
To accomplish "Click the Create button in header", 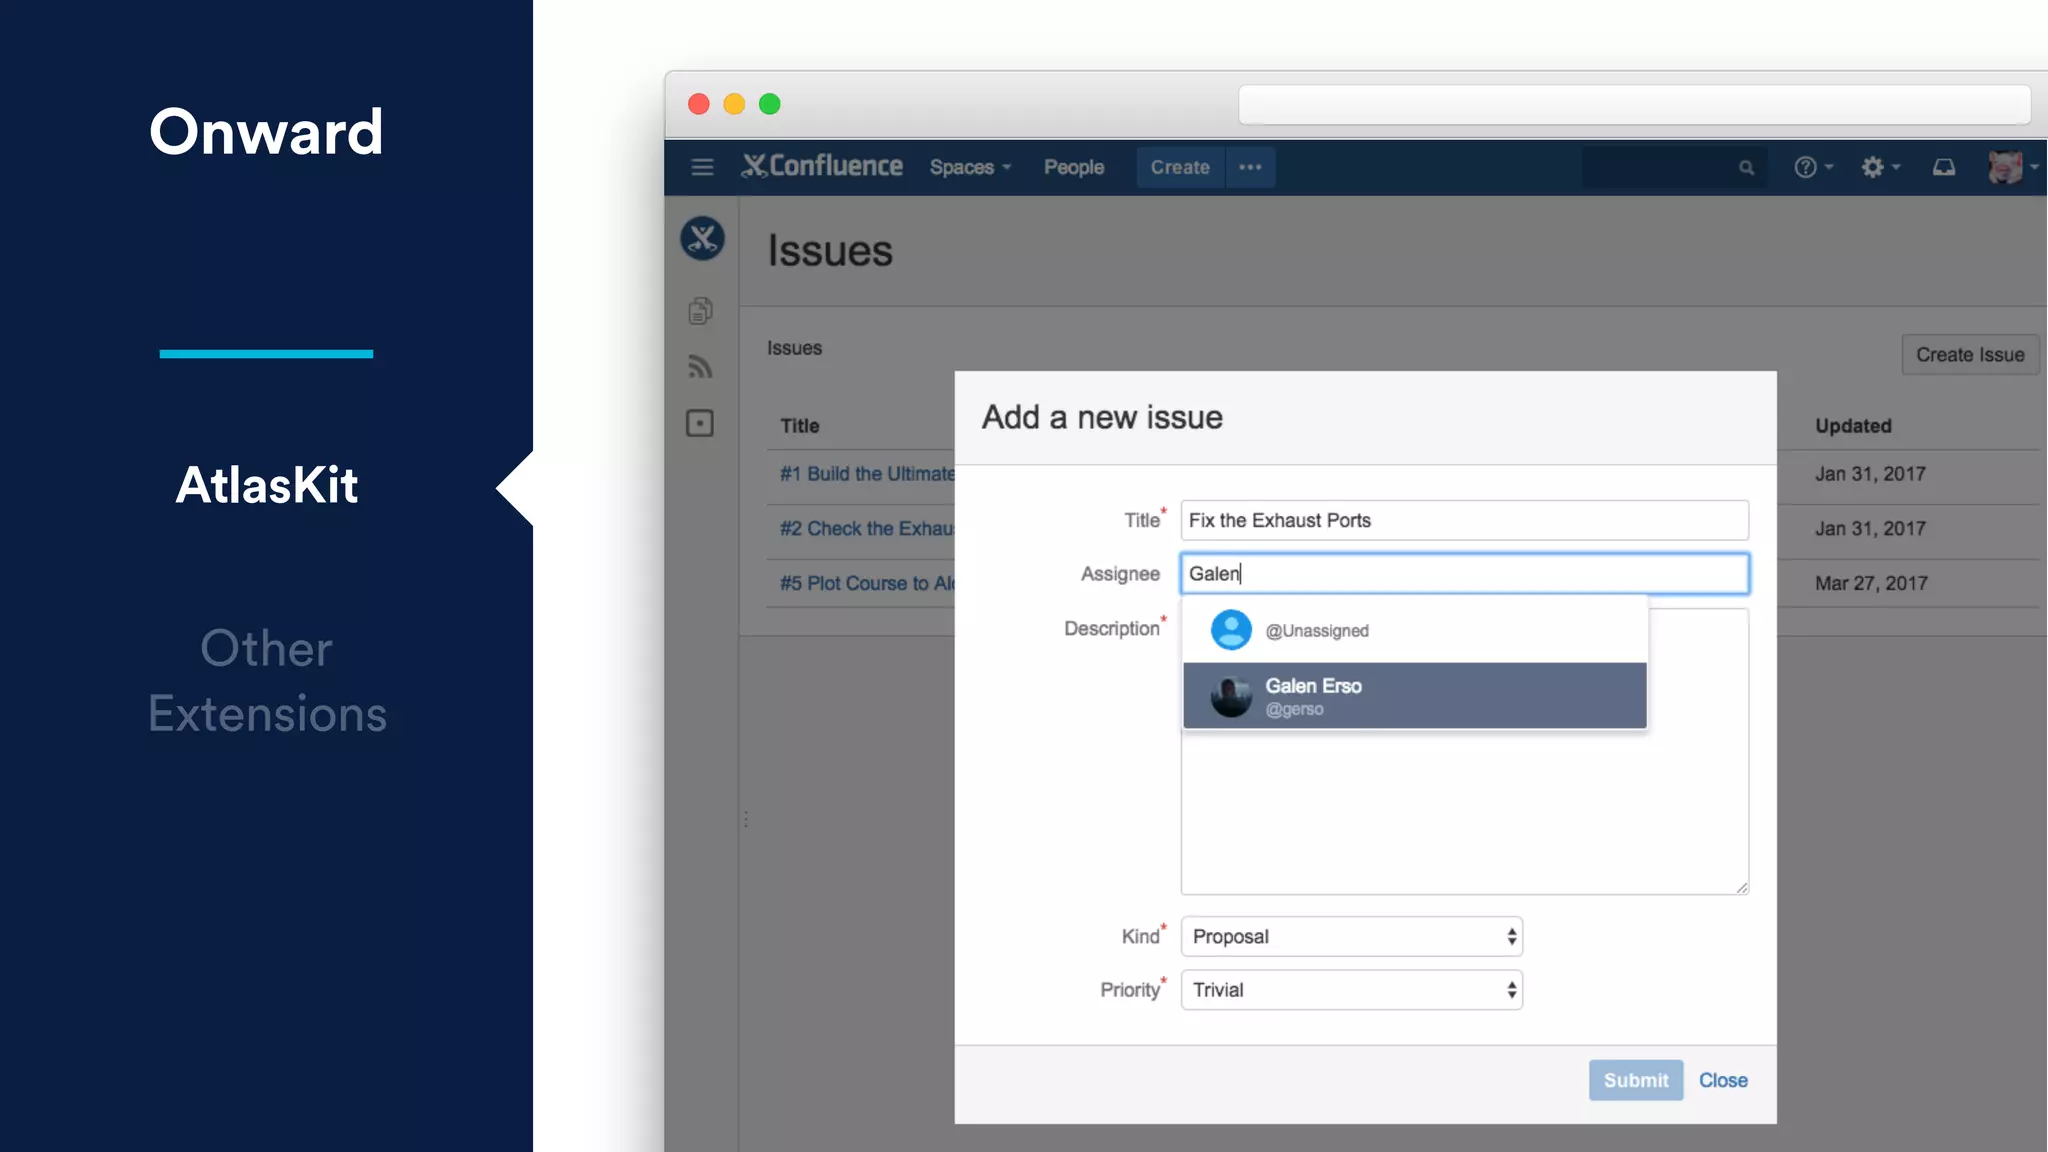I will (1180, 167).
